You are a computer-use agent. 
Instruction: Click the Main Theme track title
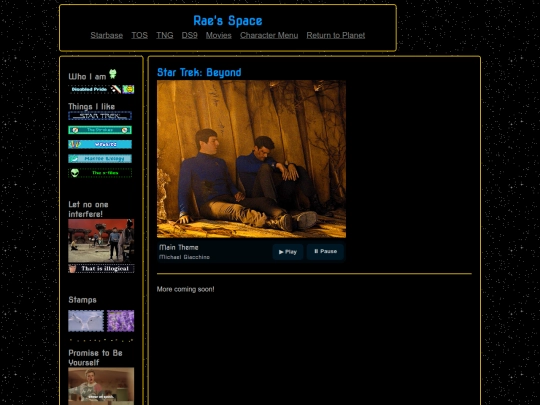coord(179,247)
